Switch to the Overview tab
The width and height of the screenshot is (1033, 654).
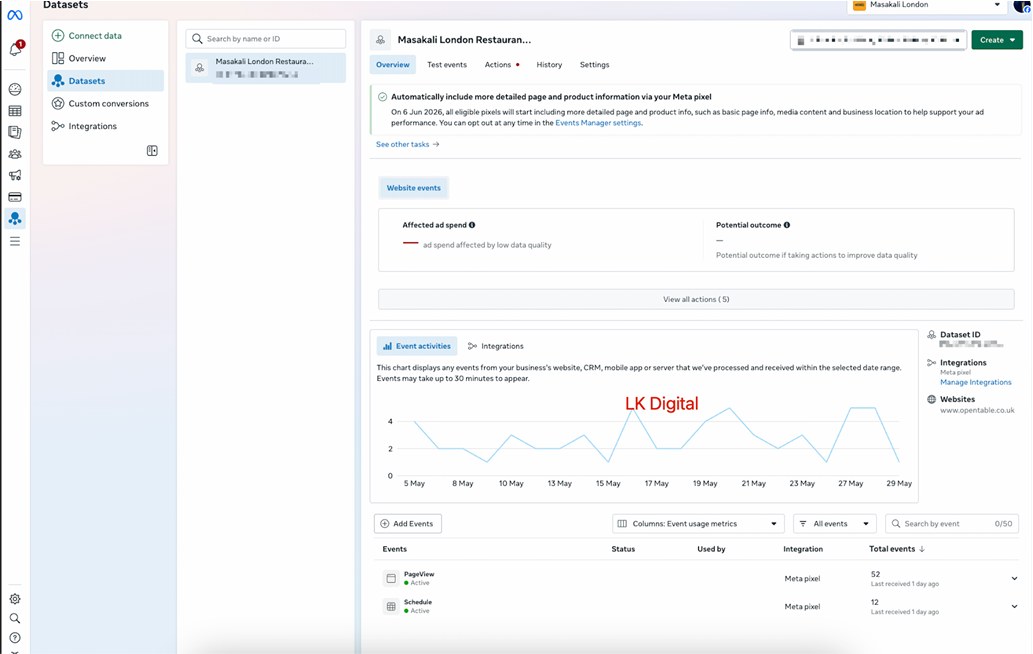(x=393, y=65)
